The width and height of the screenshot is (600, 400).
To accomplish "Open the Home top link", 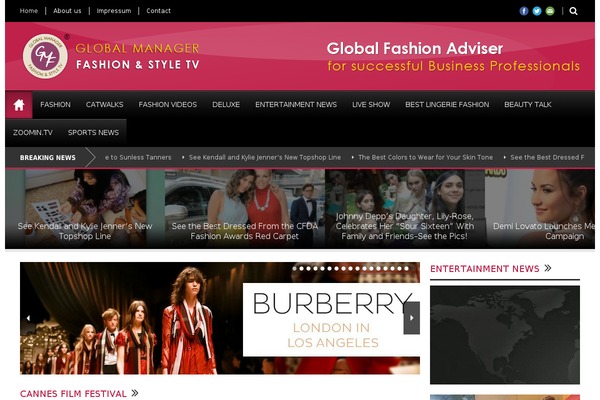I will 29,11.
